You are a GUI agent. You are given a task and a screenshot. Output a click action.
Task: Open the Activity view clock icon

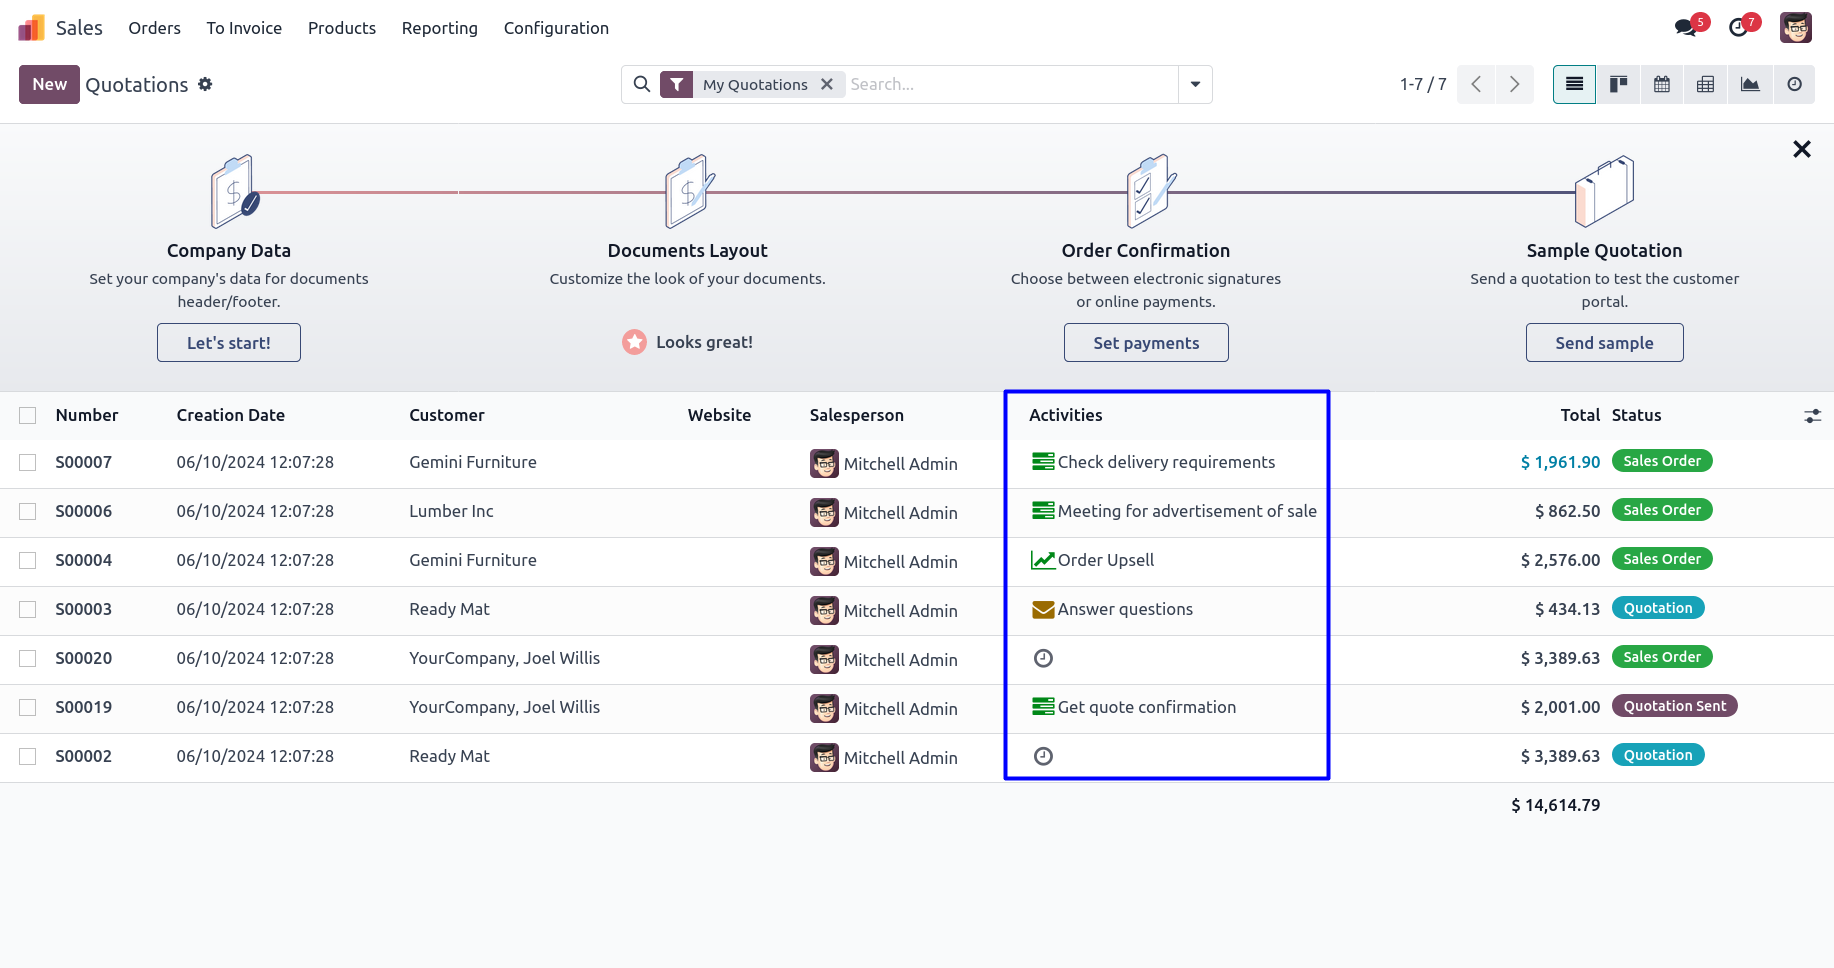(1794, 85)
